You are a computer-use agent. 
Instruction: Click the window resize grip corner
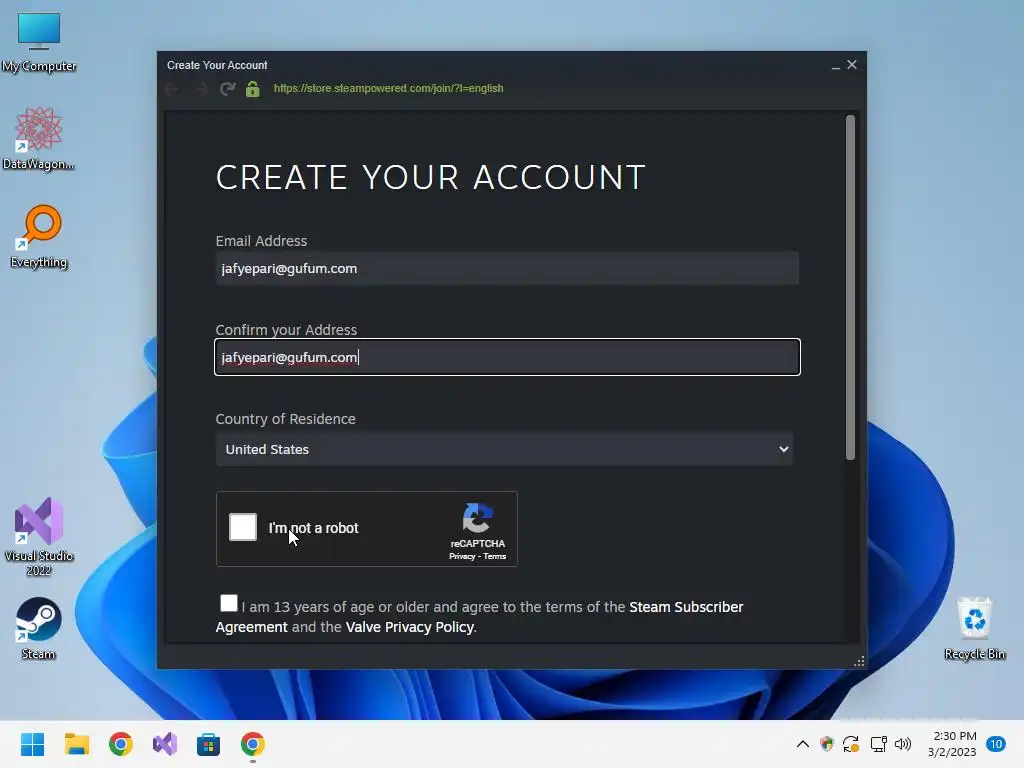tap(859, 661)
